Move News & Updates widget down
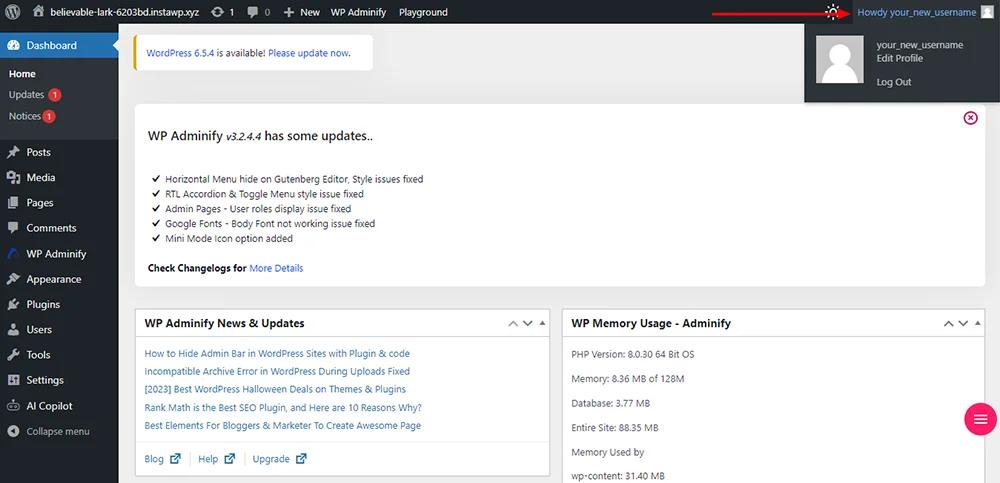Viewport: 1000px width, 483px height. (527, 323)
